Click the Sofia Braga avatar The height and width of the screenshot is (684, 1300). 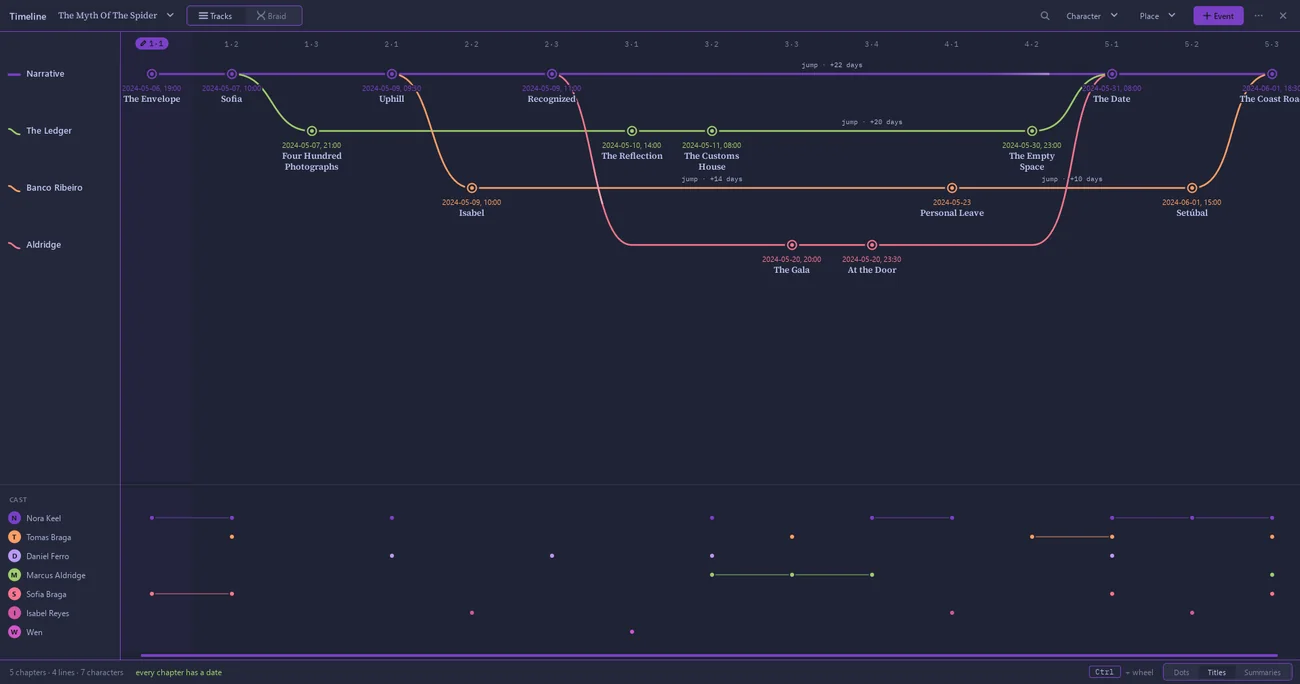14,594
